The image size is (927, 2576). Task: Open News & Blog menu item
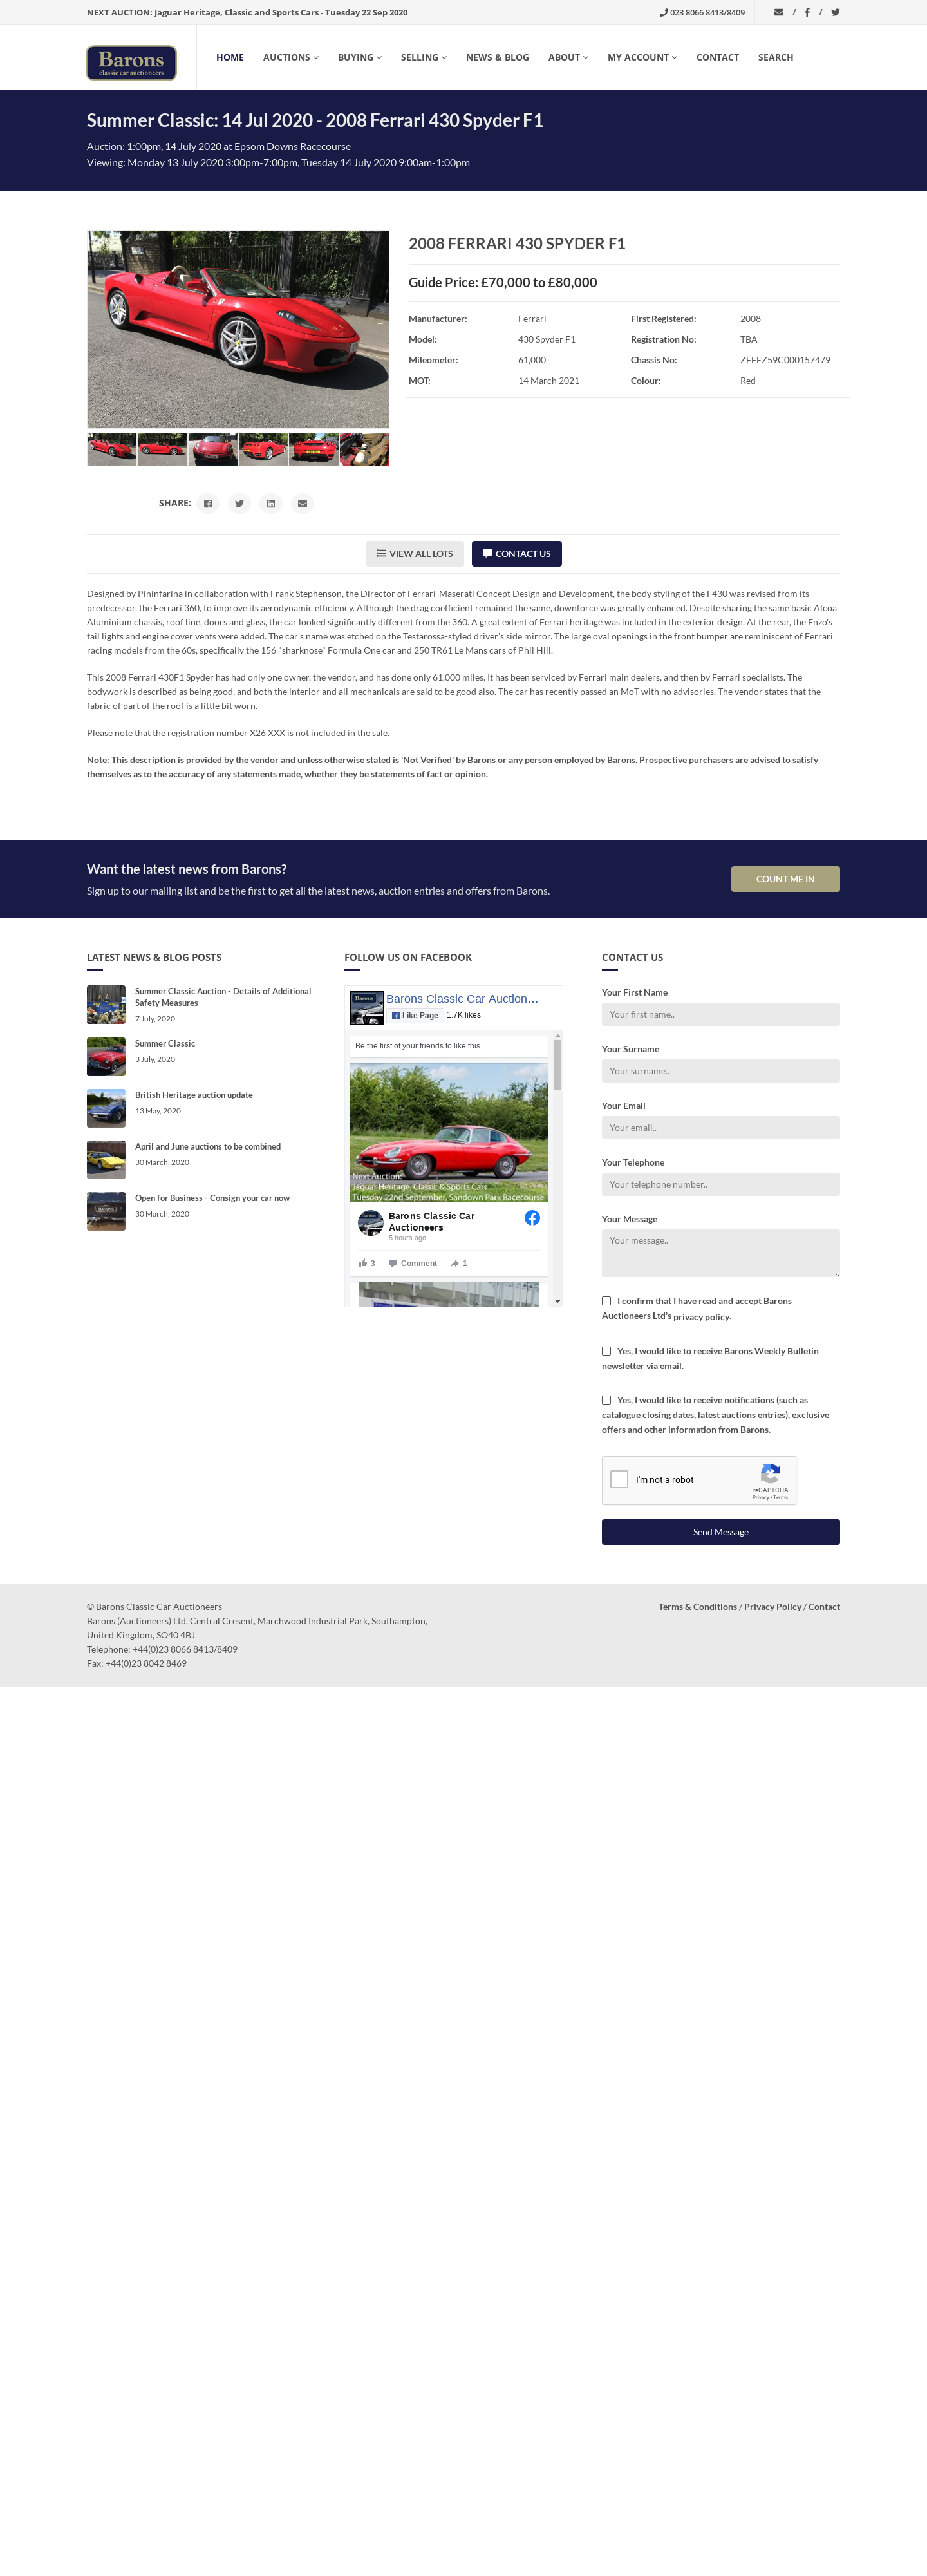coord(497,58)
